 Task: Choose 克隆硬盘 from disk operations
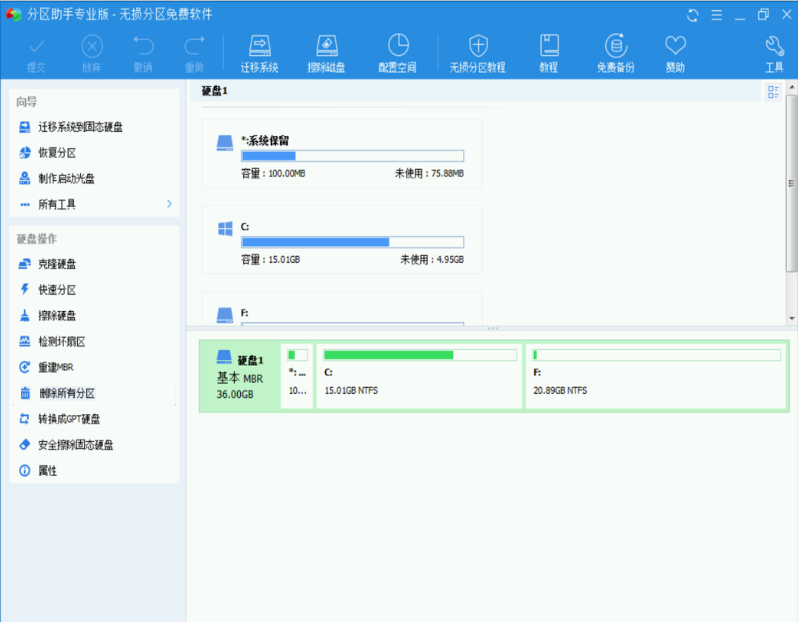[57, 264]
